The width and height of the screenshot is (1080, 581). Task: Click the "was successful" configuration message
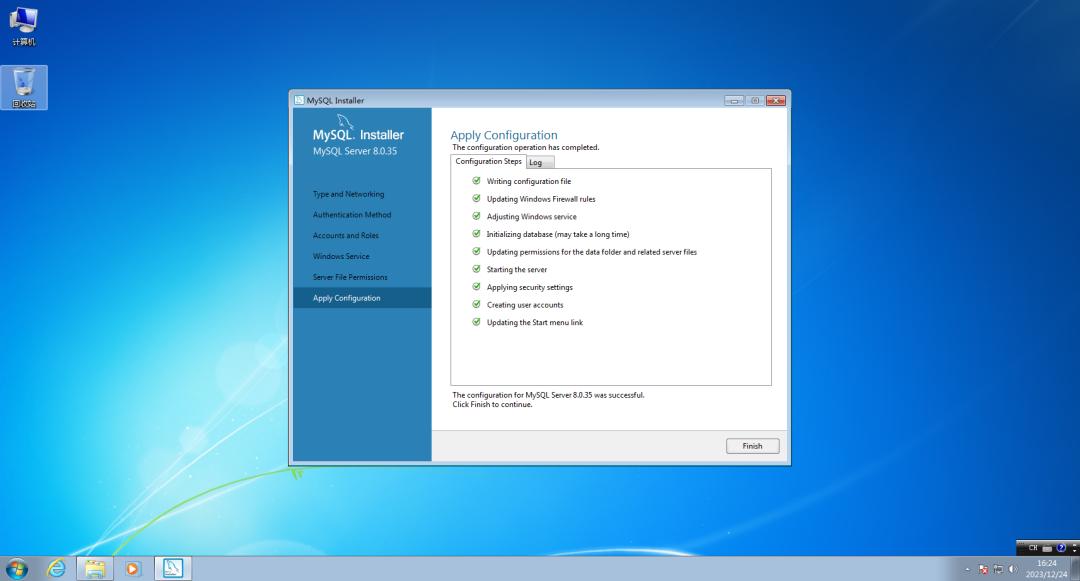(548, 395)
